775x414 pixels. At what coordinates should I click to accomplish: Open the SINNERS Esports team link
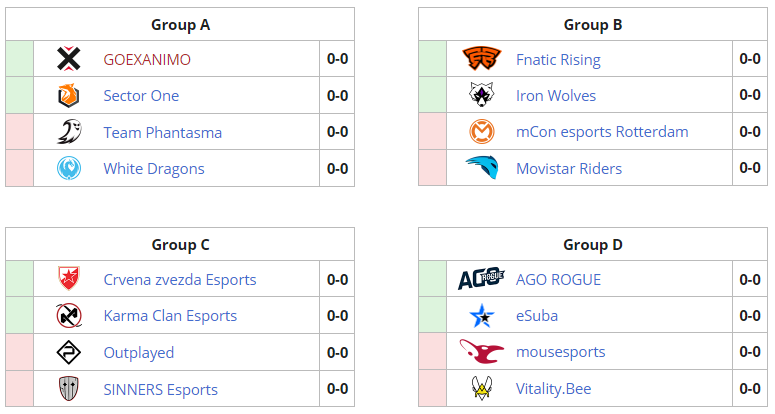coord(160,389)
